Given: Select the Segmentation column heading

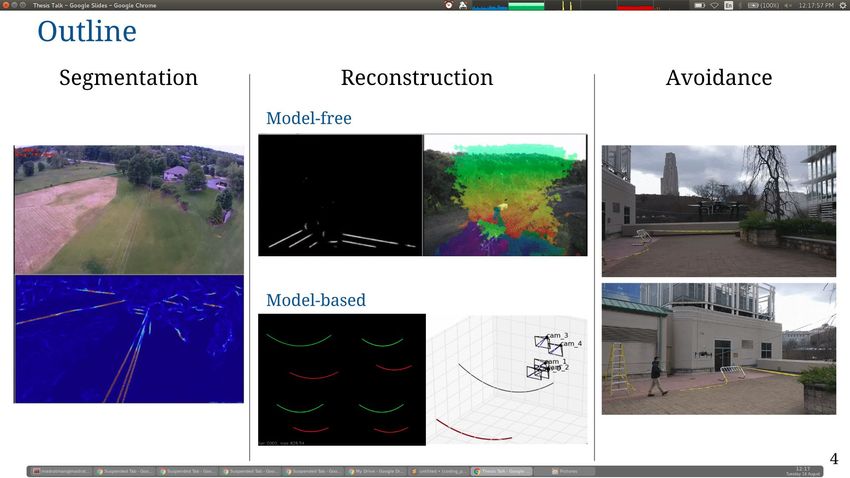Looking at the screenshot, I should 128,78.
